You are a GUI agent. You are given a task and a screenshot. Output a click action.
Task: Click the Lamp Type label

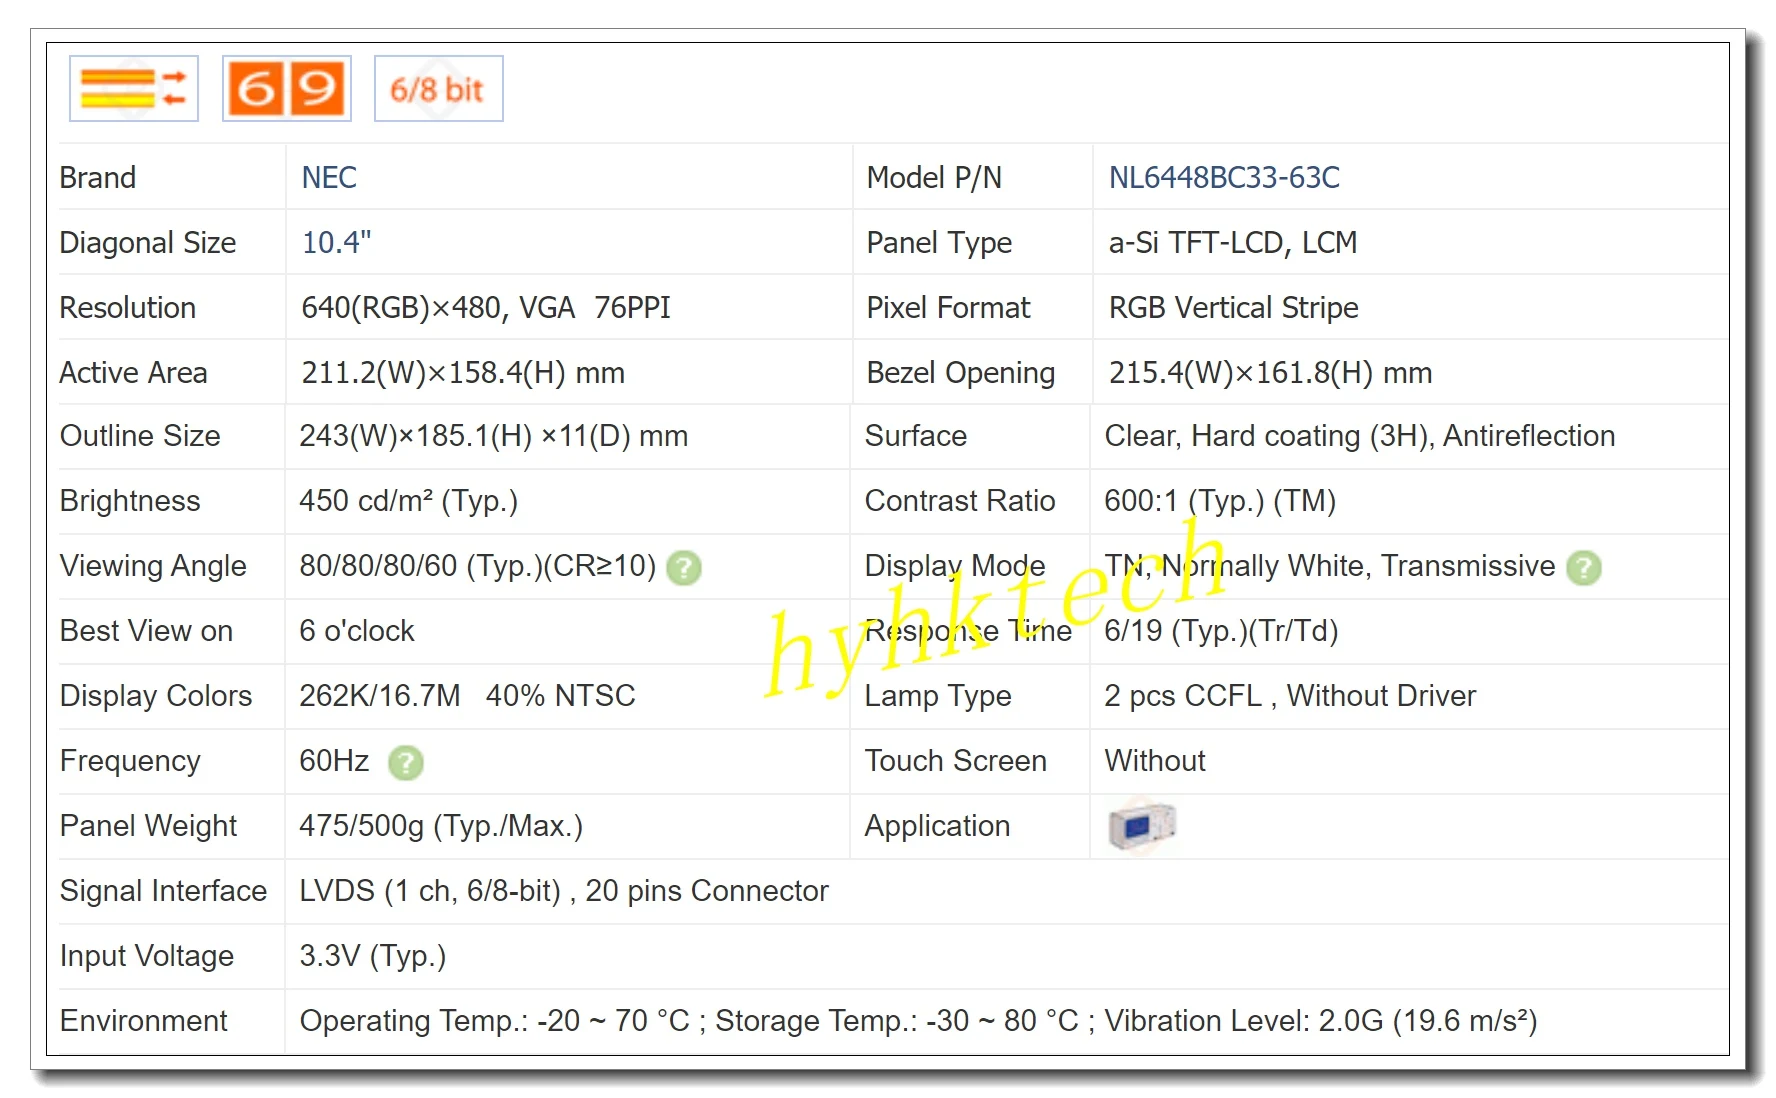pyautogui.click(x=938, y=696)
